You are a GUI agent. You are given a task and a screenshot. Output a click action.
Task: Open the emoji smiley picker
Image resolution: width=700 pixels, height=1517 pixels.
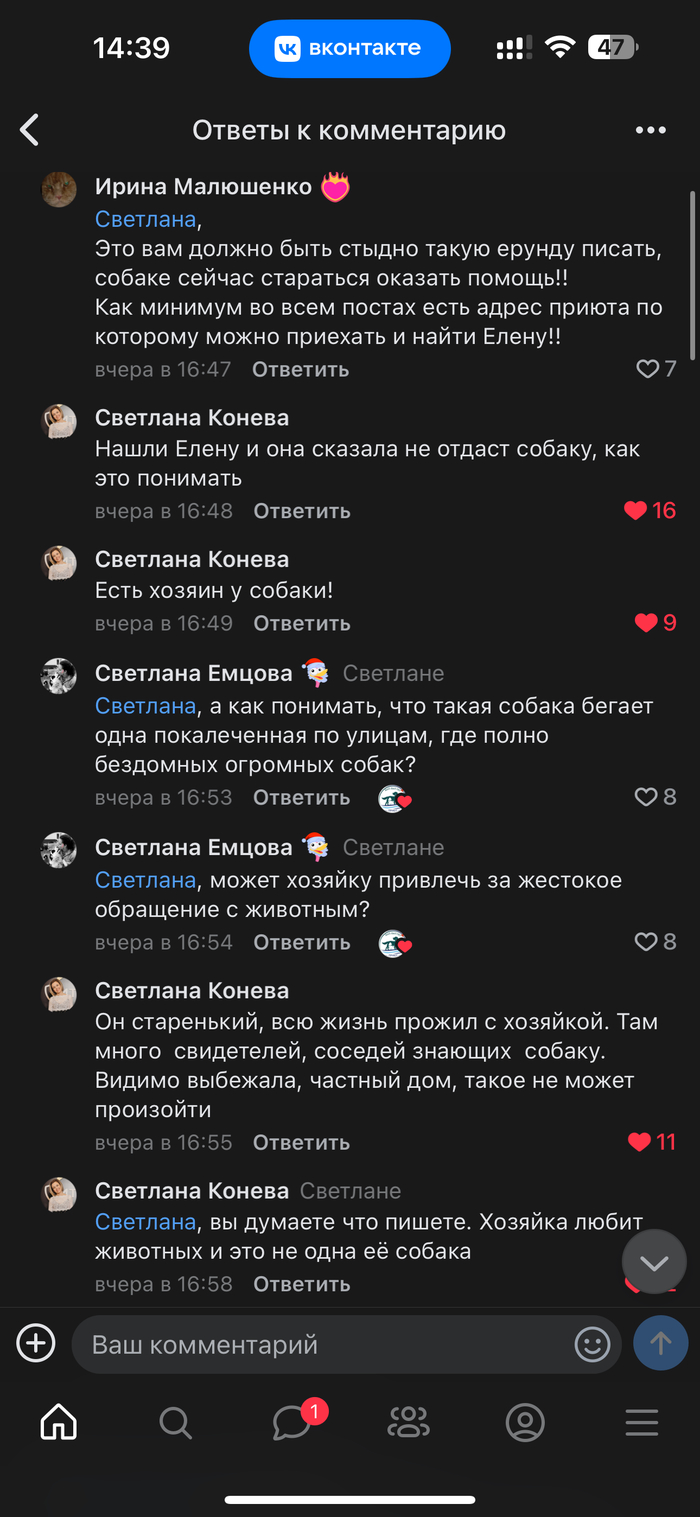592,1344
